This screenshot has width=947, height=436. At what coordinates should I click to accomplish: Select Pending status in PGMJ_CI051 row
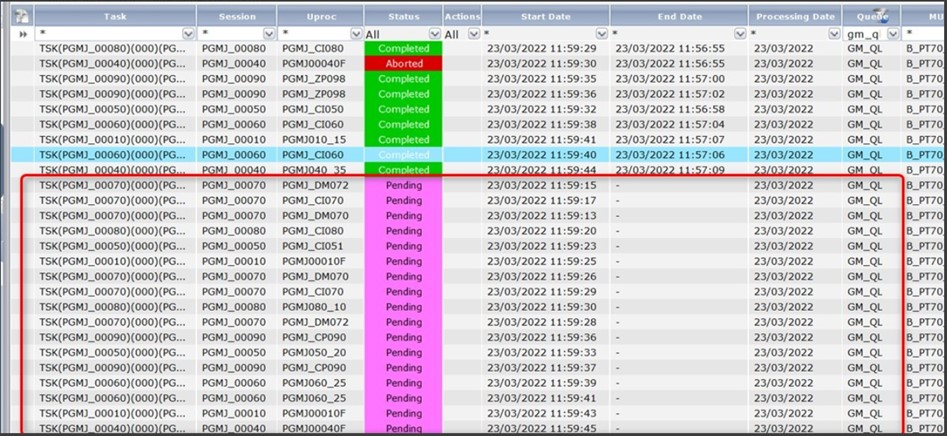[403, 246]
